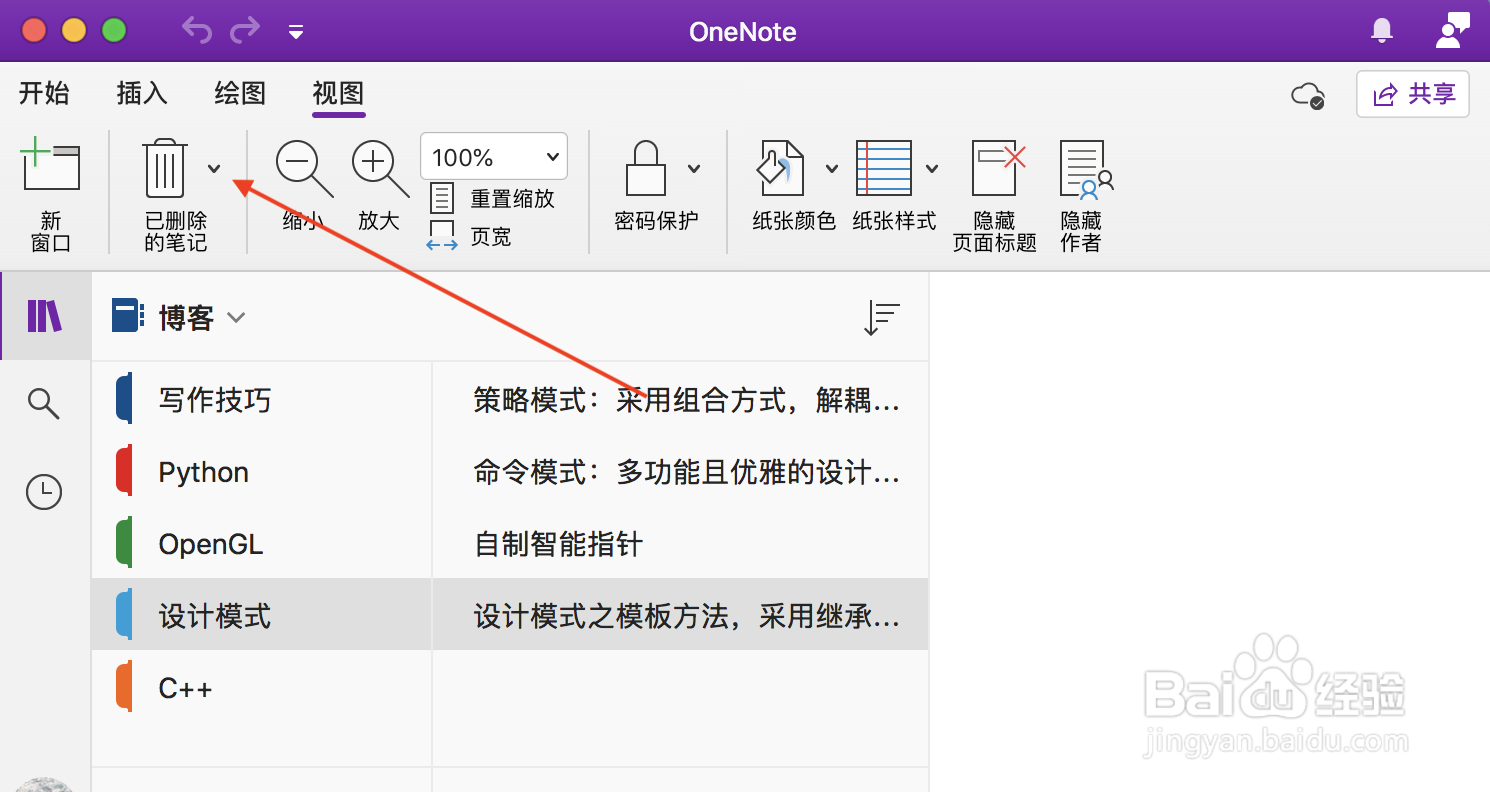Switch to the 开始 ribbon tab
The image size is (1490, 792).
tap(45, 93)
